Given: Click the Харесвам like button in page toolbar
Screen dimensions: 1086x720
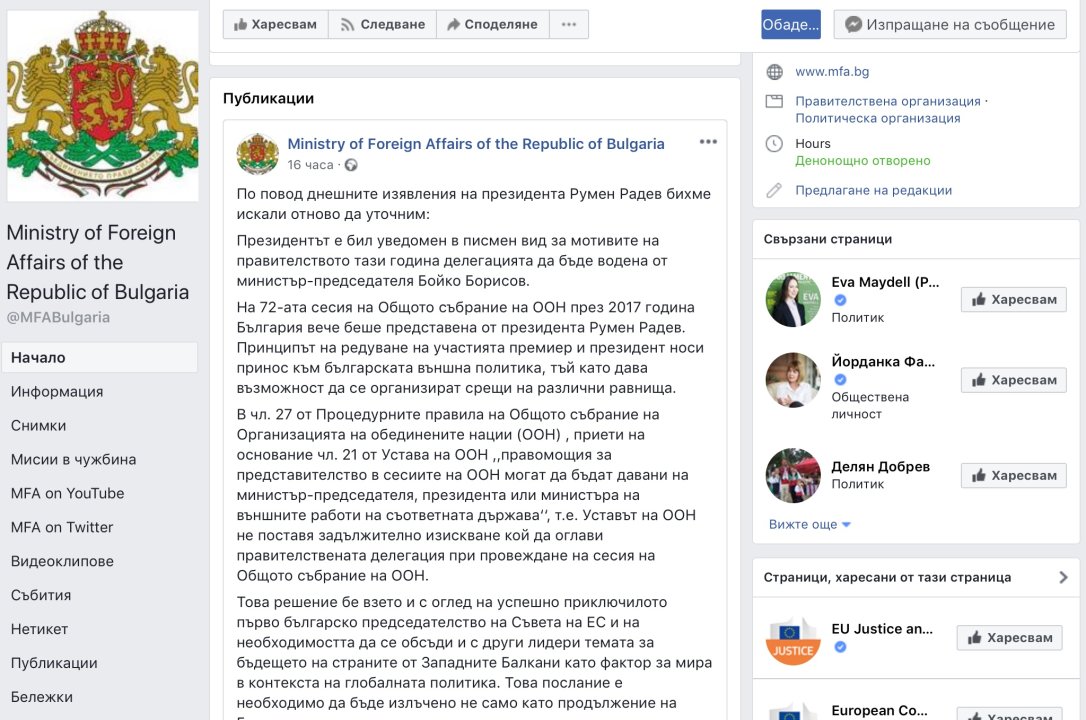Looking at the screenshot, I should tap(276, 24).
